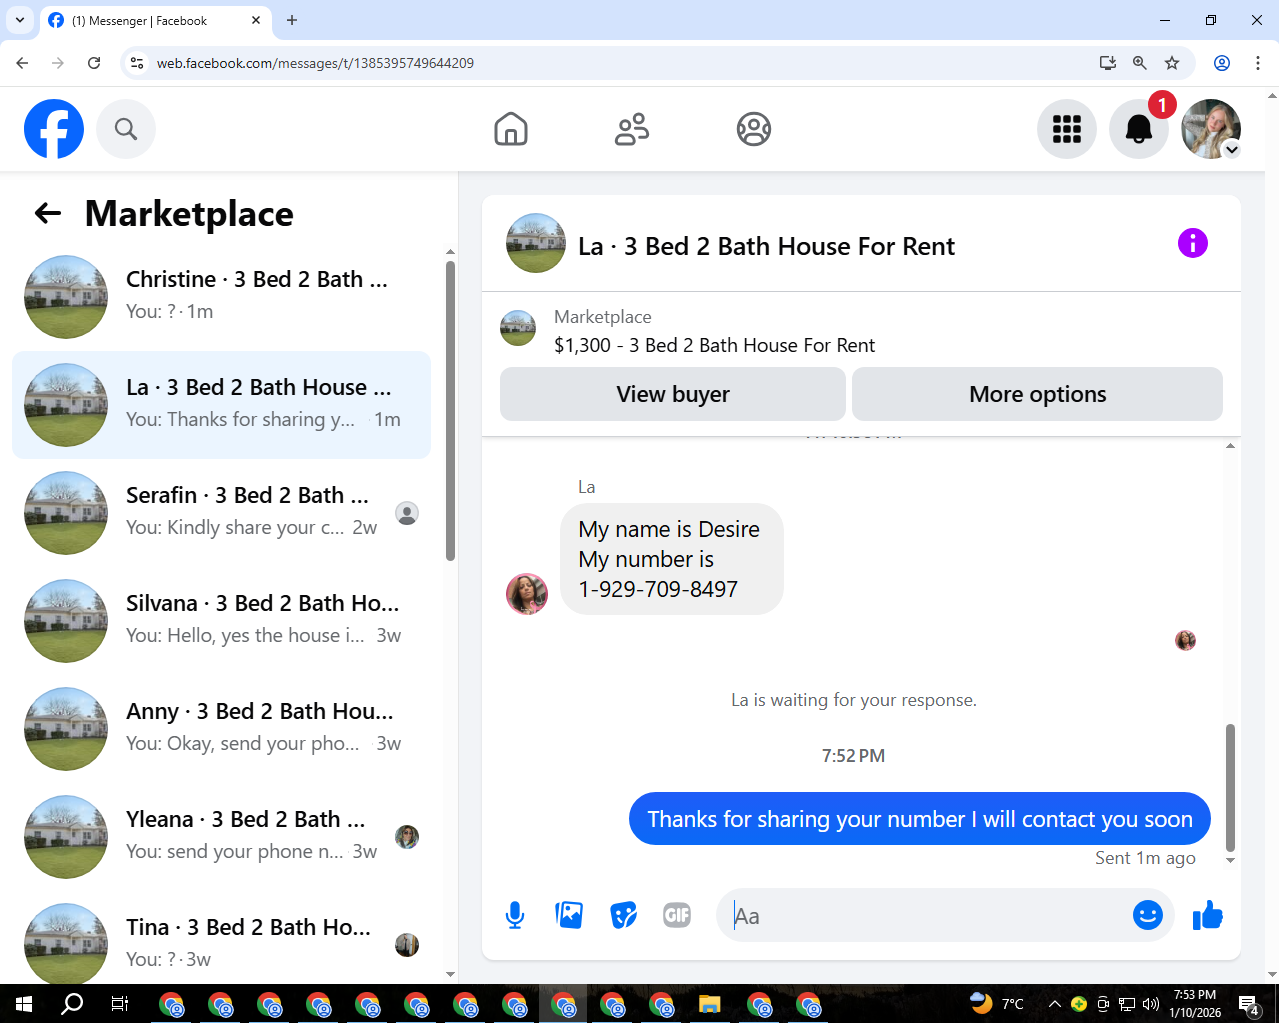Open the Friends icon in top navigation
This screenshot has height=1023, width=1279.
tap(632, 129)
